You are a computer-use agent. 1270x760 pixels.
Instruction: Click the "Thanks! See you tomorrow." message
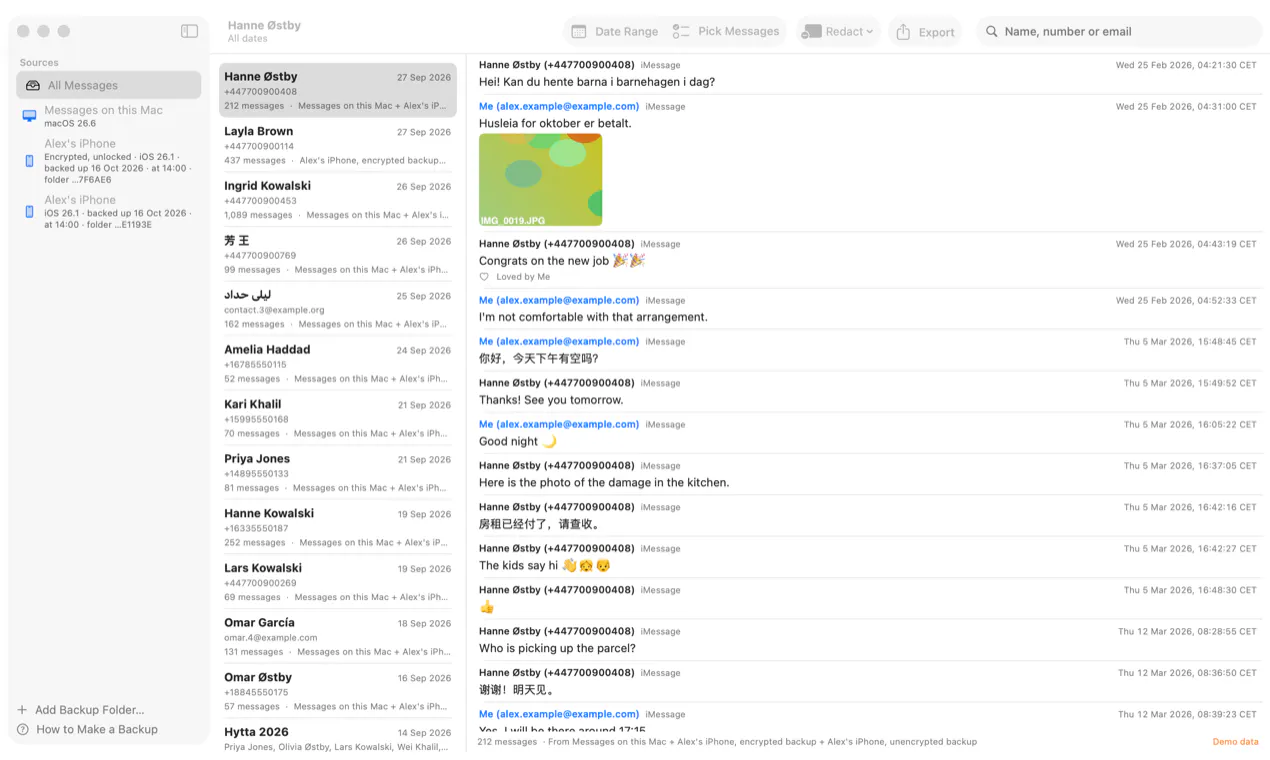pyautogui.click(x=551, y=400)
